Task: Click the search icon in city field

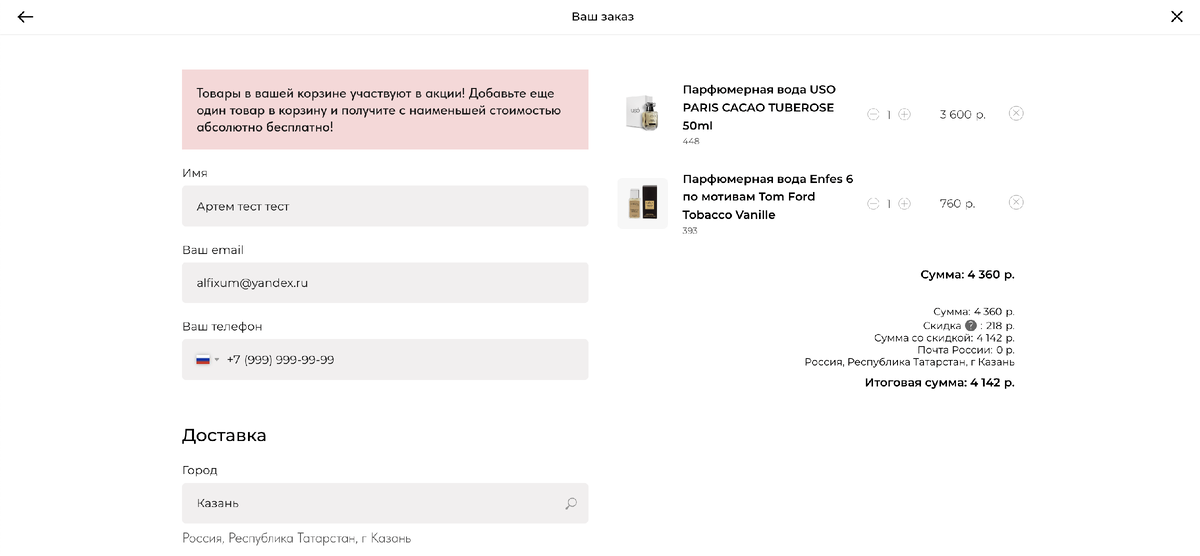Action: click(571, 504)
